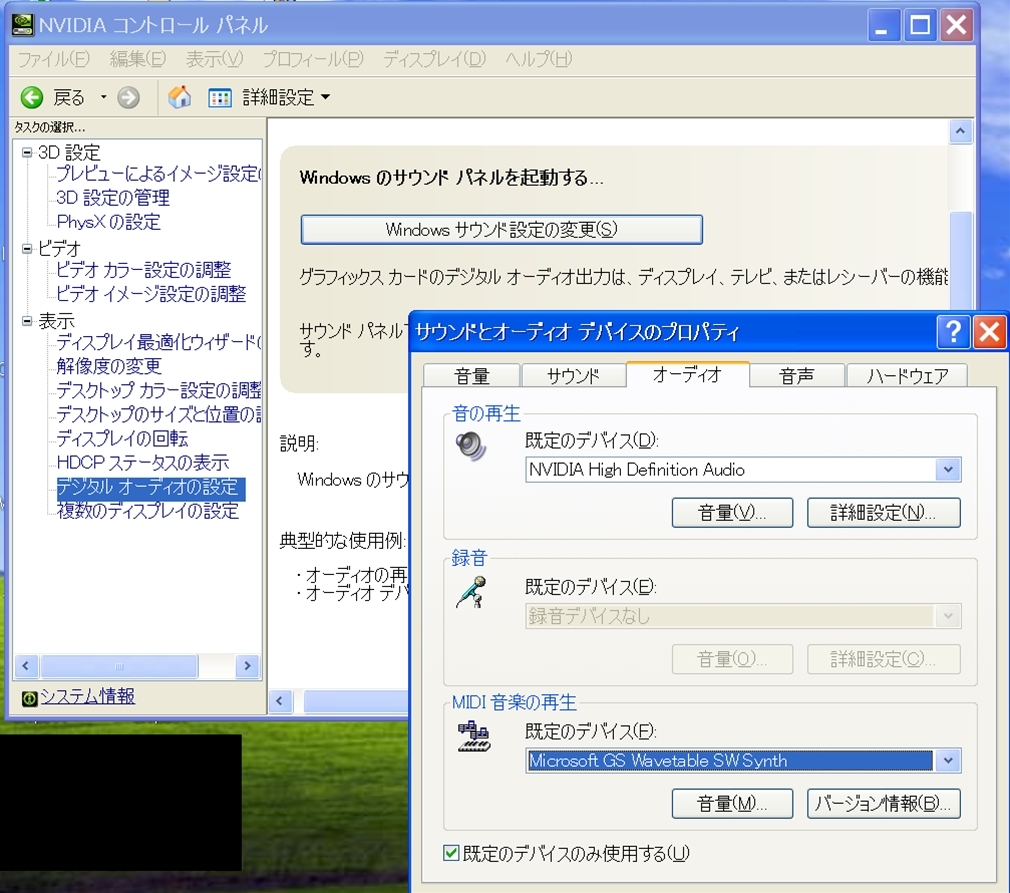The image size is (1010, 893).
Task: Open the playback default device dropdown
Action: pyautogui.click(x=948, y=470)
